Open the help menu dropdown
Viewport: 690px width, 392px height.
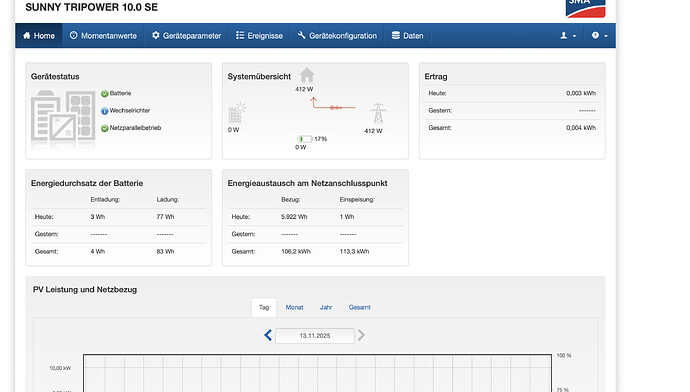click(x=600, y=36)
